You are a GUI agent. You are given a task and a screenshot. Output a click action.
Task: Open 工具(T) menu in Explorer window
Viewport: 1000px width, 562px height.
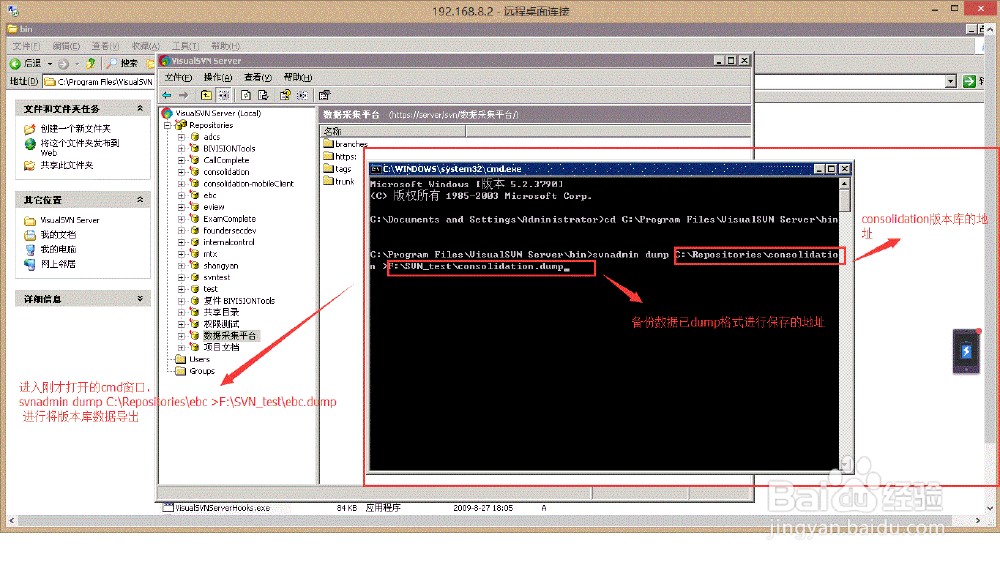click(185, 46)
